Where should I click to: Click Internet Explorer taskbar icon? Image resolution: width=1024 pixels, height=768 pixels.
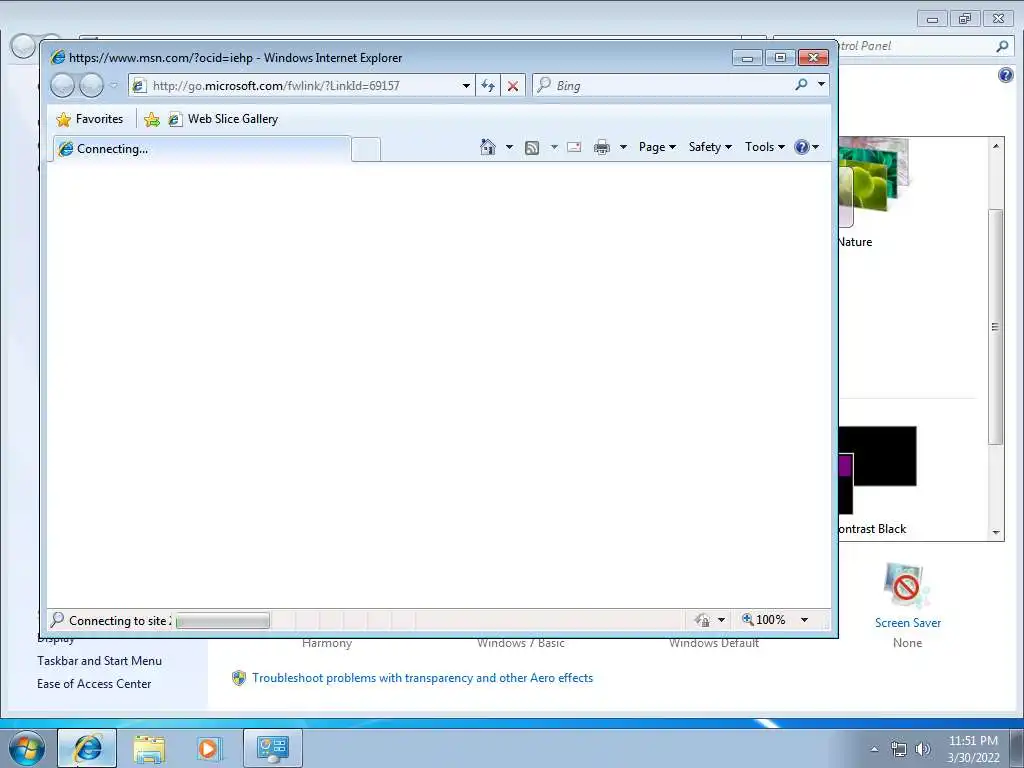(87, 748)
